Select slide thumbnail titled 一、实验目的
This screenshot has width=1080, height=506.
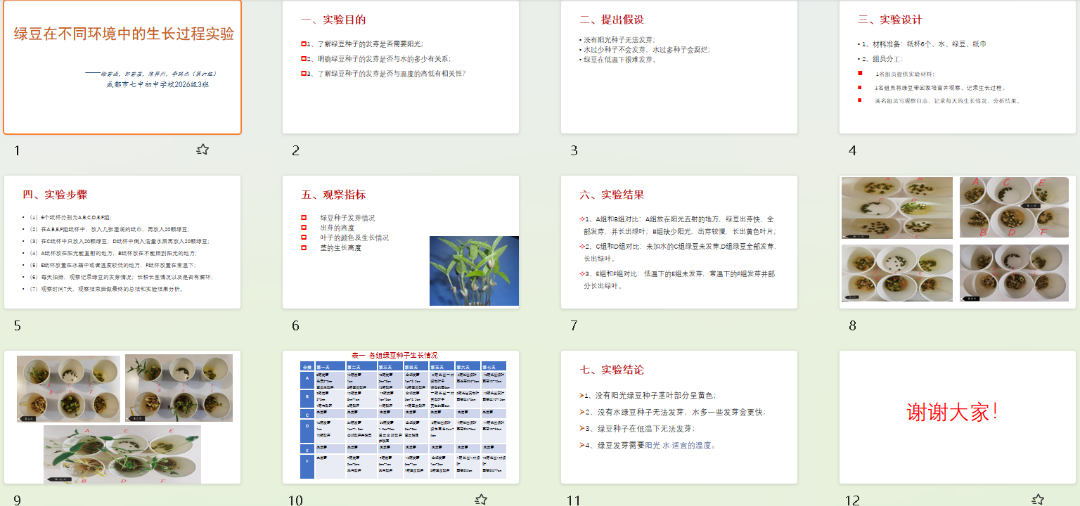(x=401, y=67)
